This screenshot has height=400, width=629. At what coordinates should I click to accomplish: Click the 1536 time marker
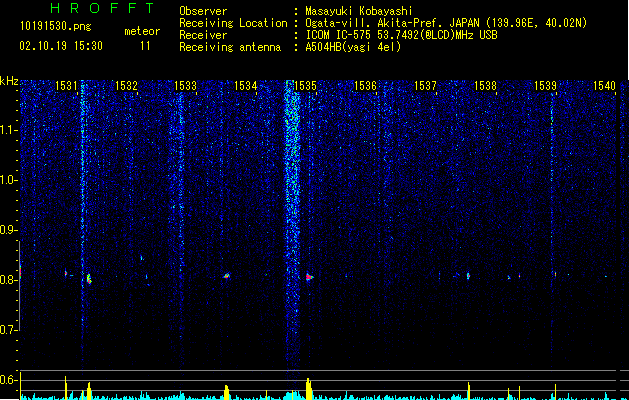pyautogui.click(x=365, y=85)
